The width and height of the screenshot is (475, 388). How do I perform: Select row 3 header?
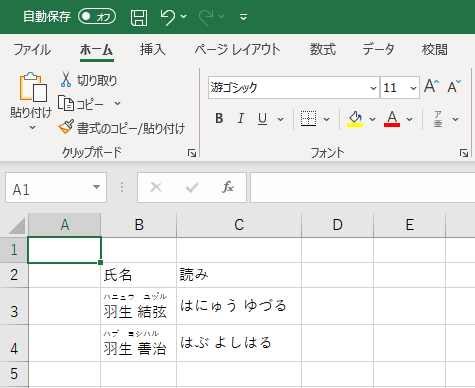tap(14, 306)
